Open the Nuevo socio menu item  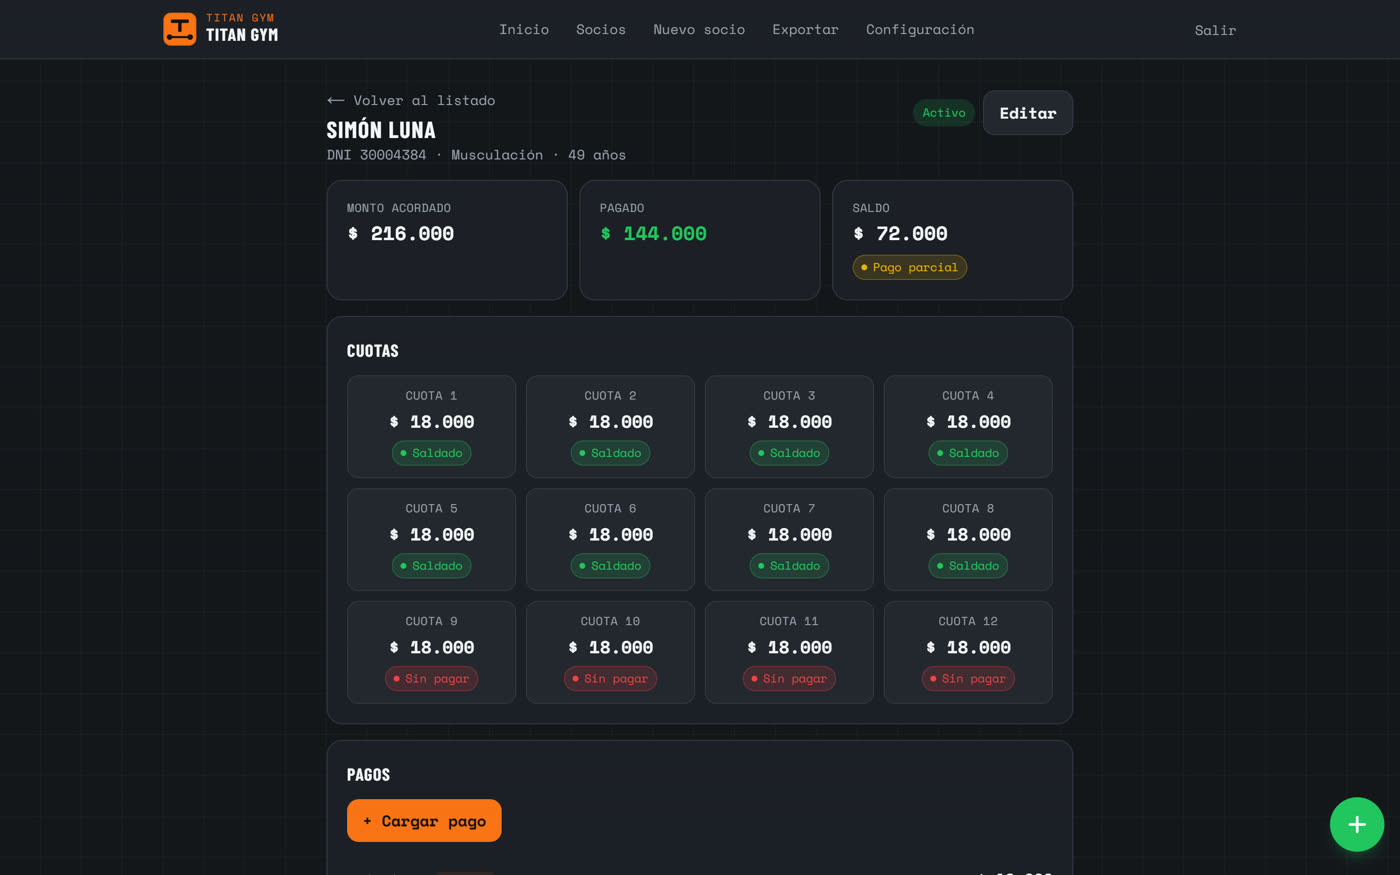coord(699,30)
